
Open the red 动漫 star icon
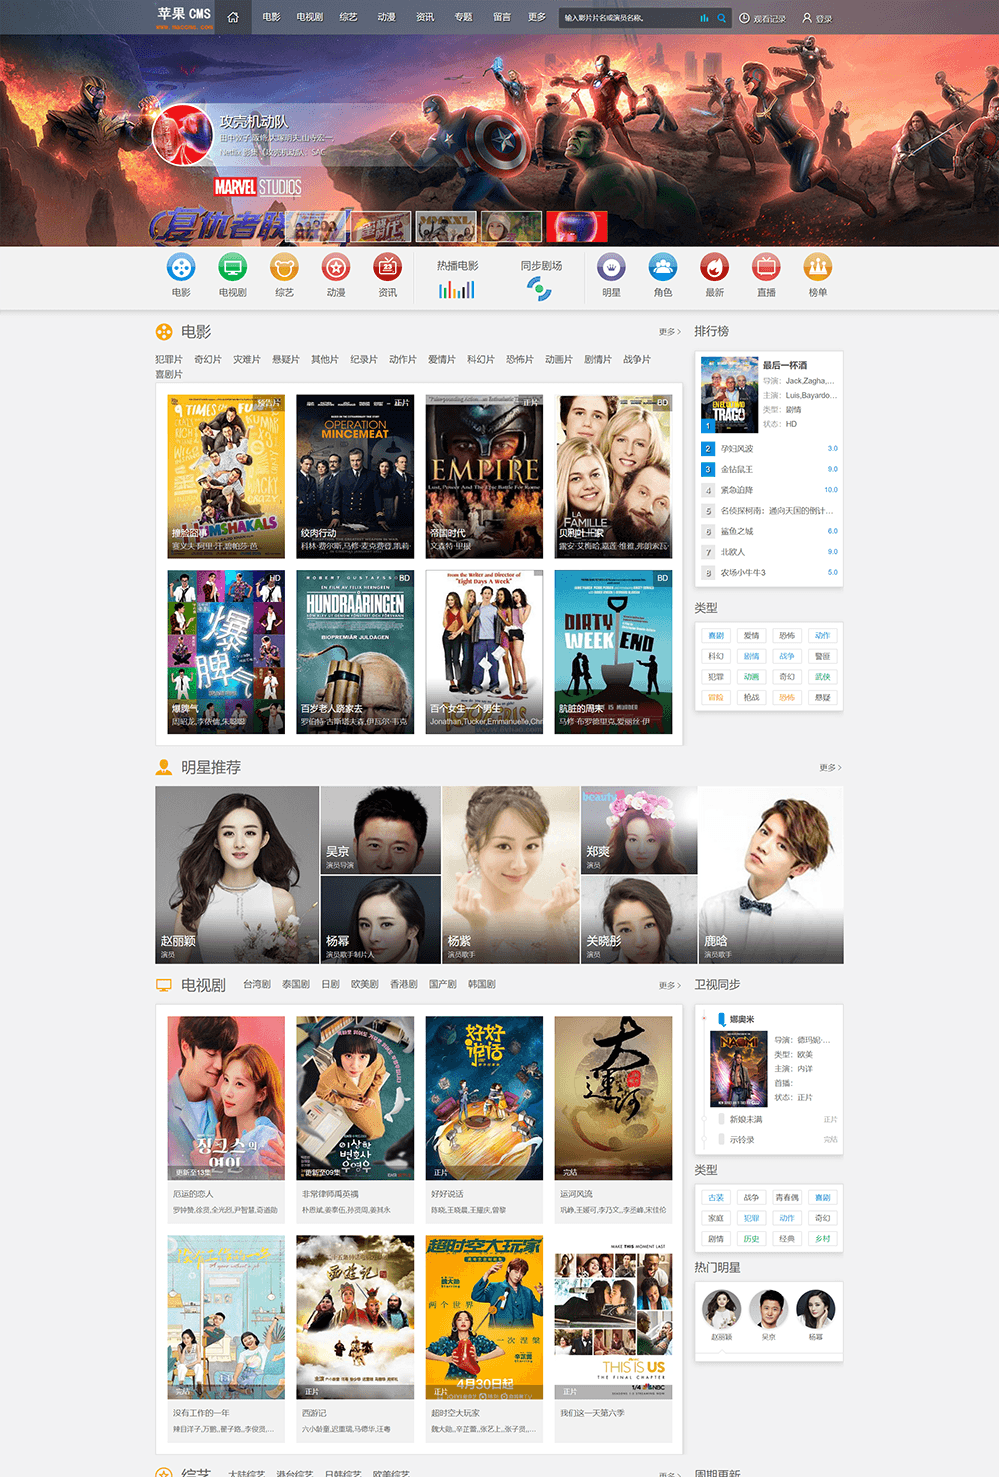tap(336, 267)
